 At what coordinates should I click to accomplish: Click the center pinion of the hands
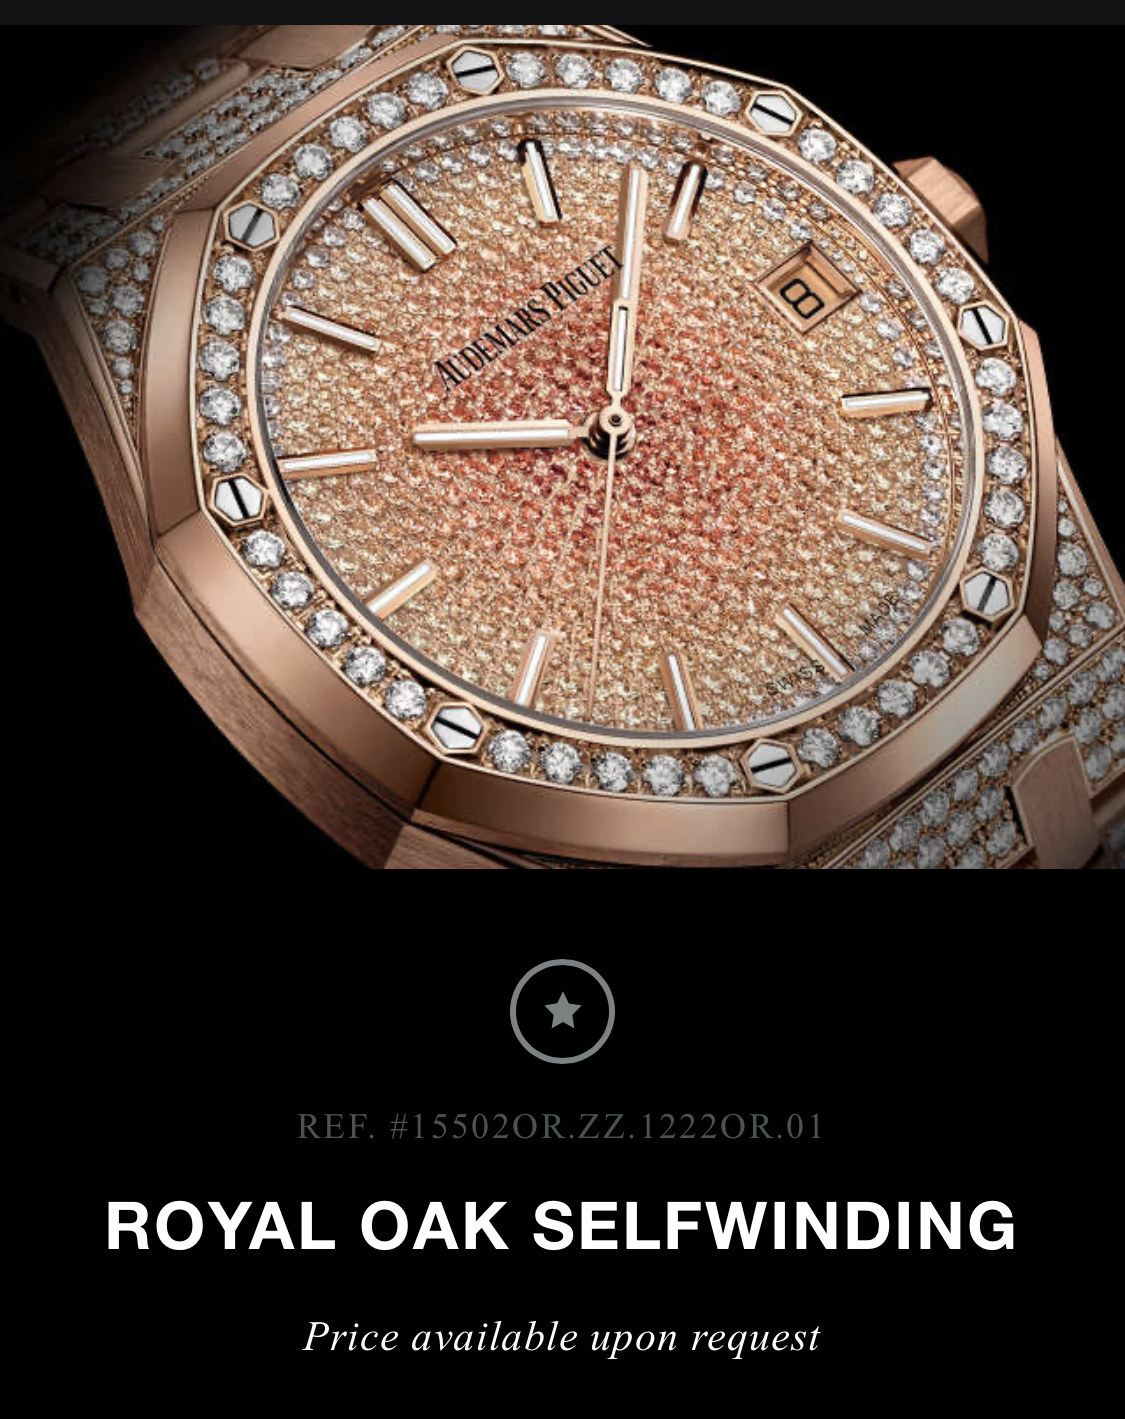614,420
